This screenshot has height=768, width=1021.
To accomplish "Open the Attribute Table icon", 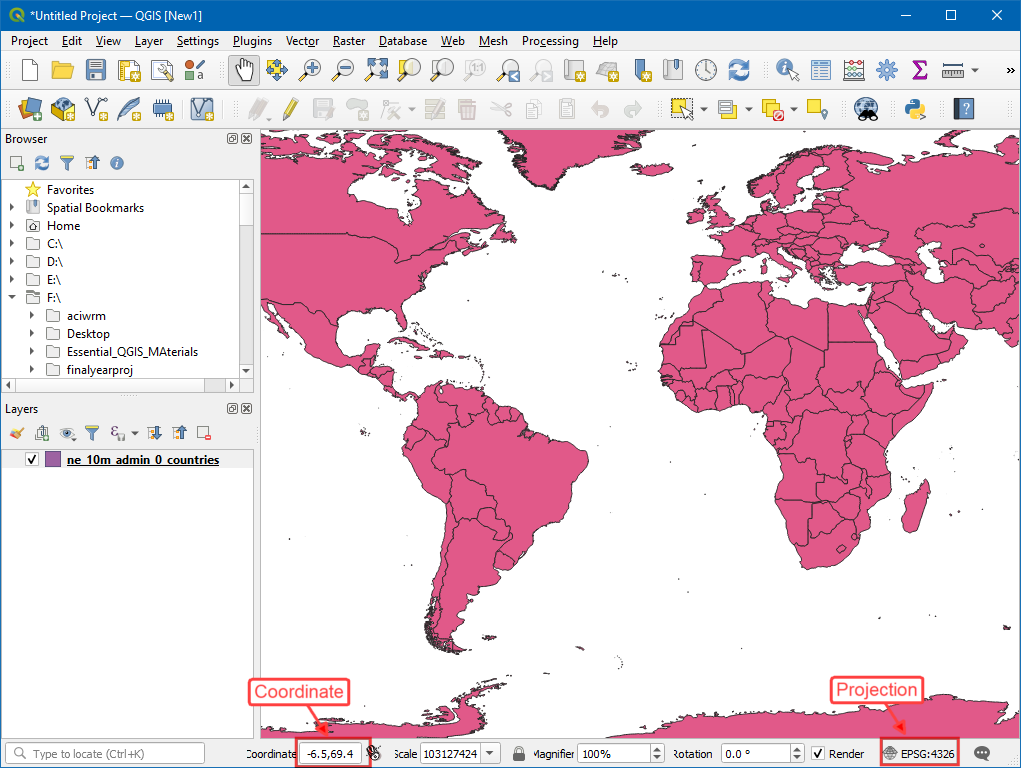I will coord(821,70).
